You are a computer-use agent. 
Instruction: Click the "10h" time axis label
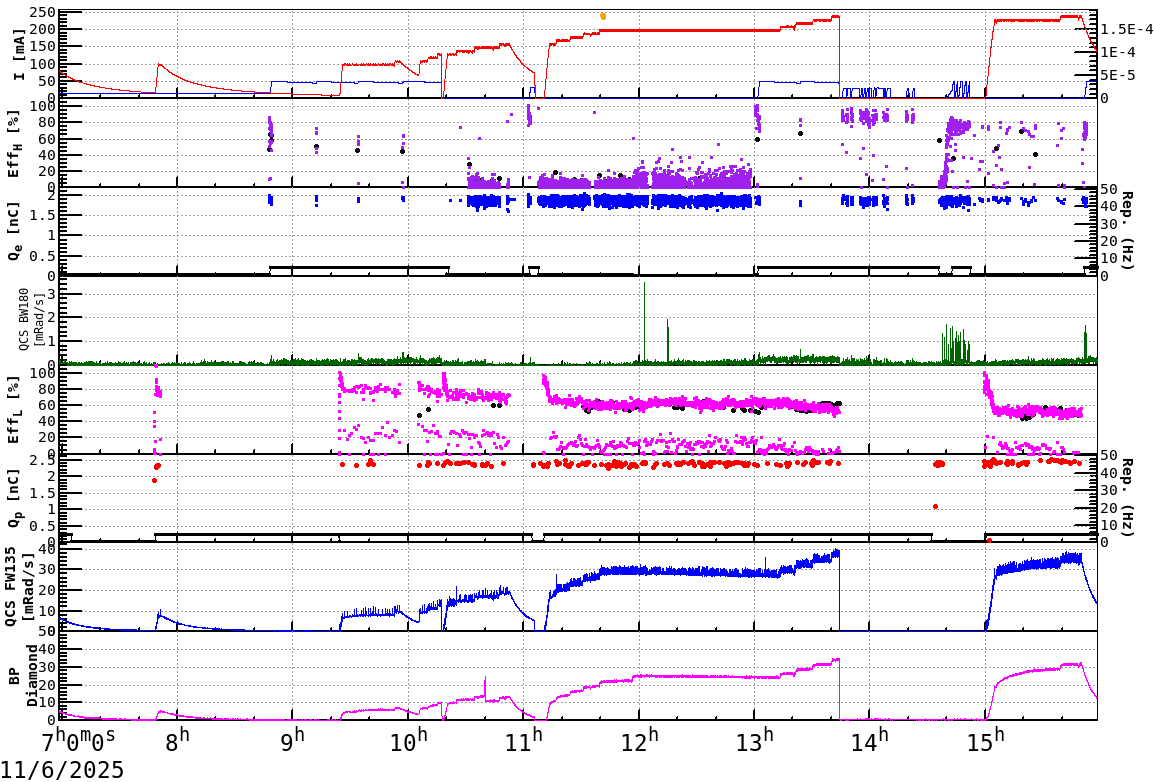(408, 739)
